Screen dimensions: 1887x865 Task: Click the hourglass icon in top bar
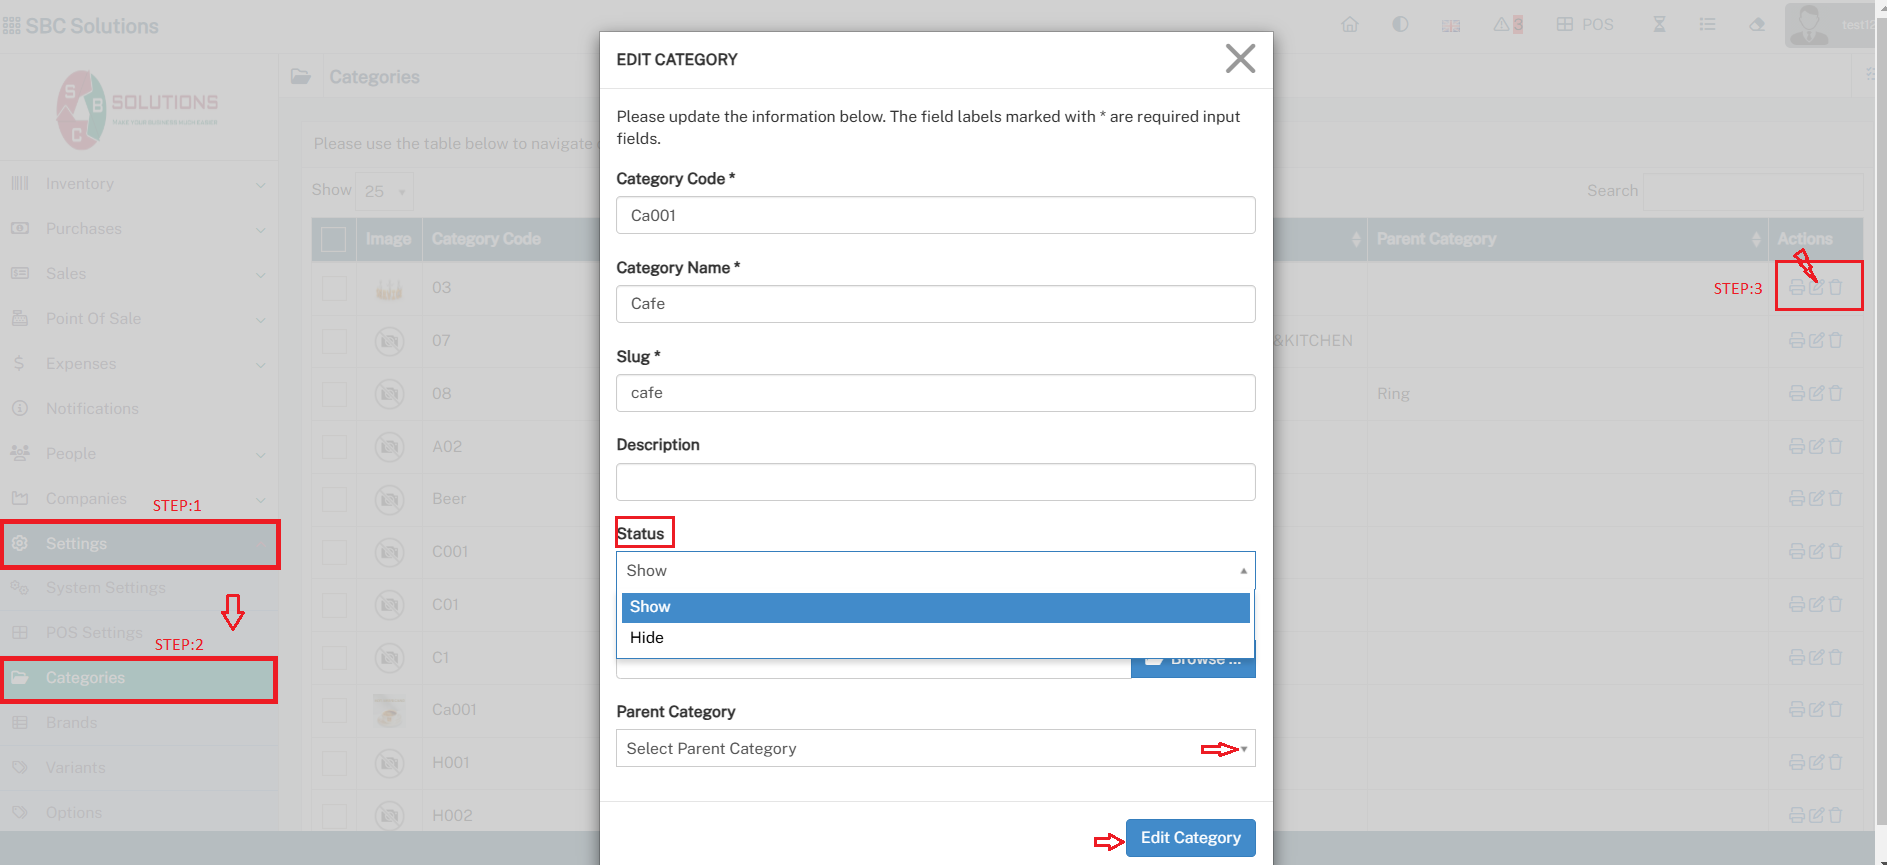point(1659,25)
